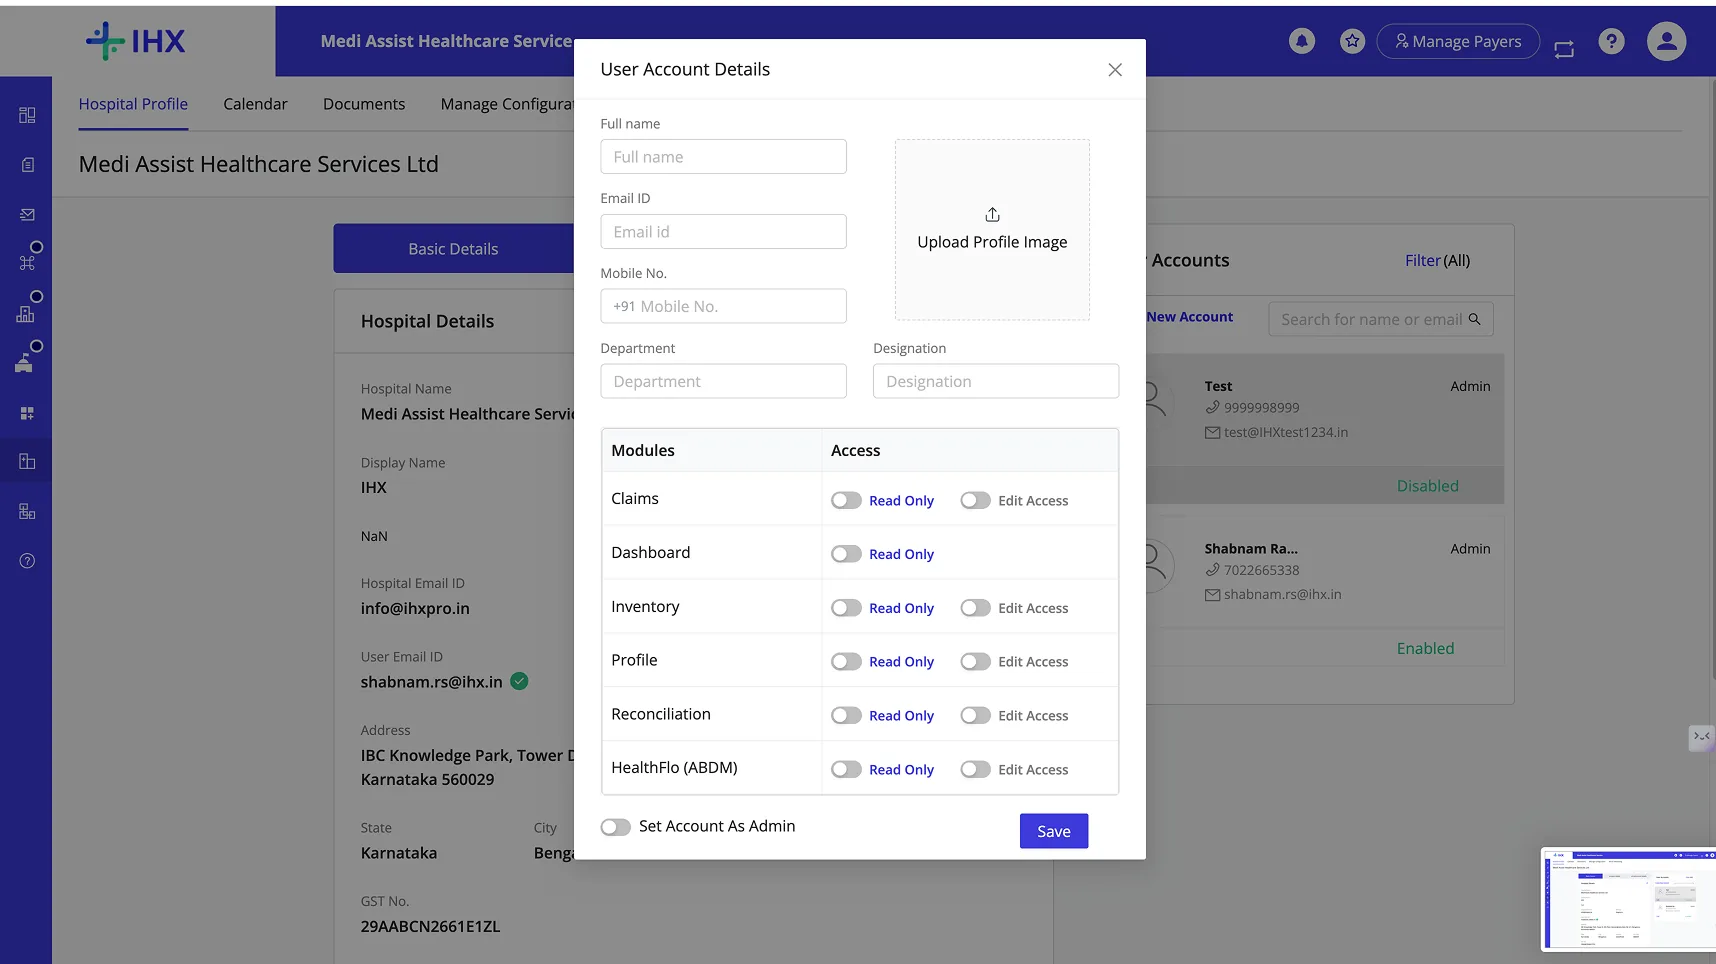Select the Basic Details tab
The image size is (1716, 964).
pos(453,249)
